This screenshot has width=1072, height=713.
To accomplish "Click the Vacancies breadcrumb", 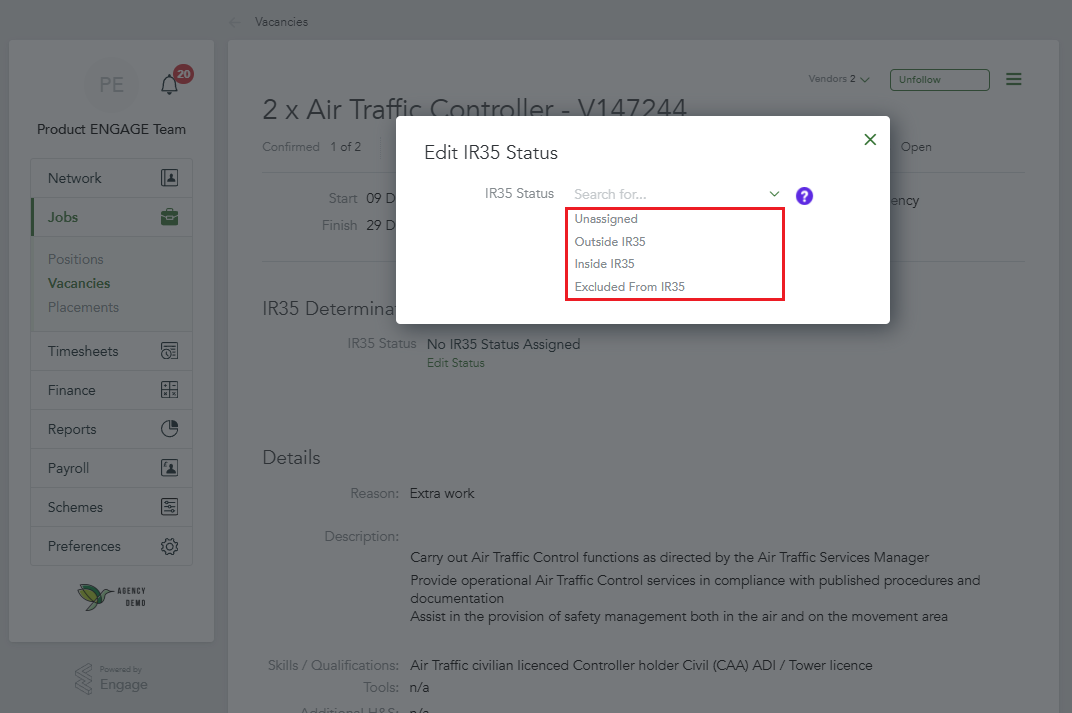I will click(x=282, y=22).
